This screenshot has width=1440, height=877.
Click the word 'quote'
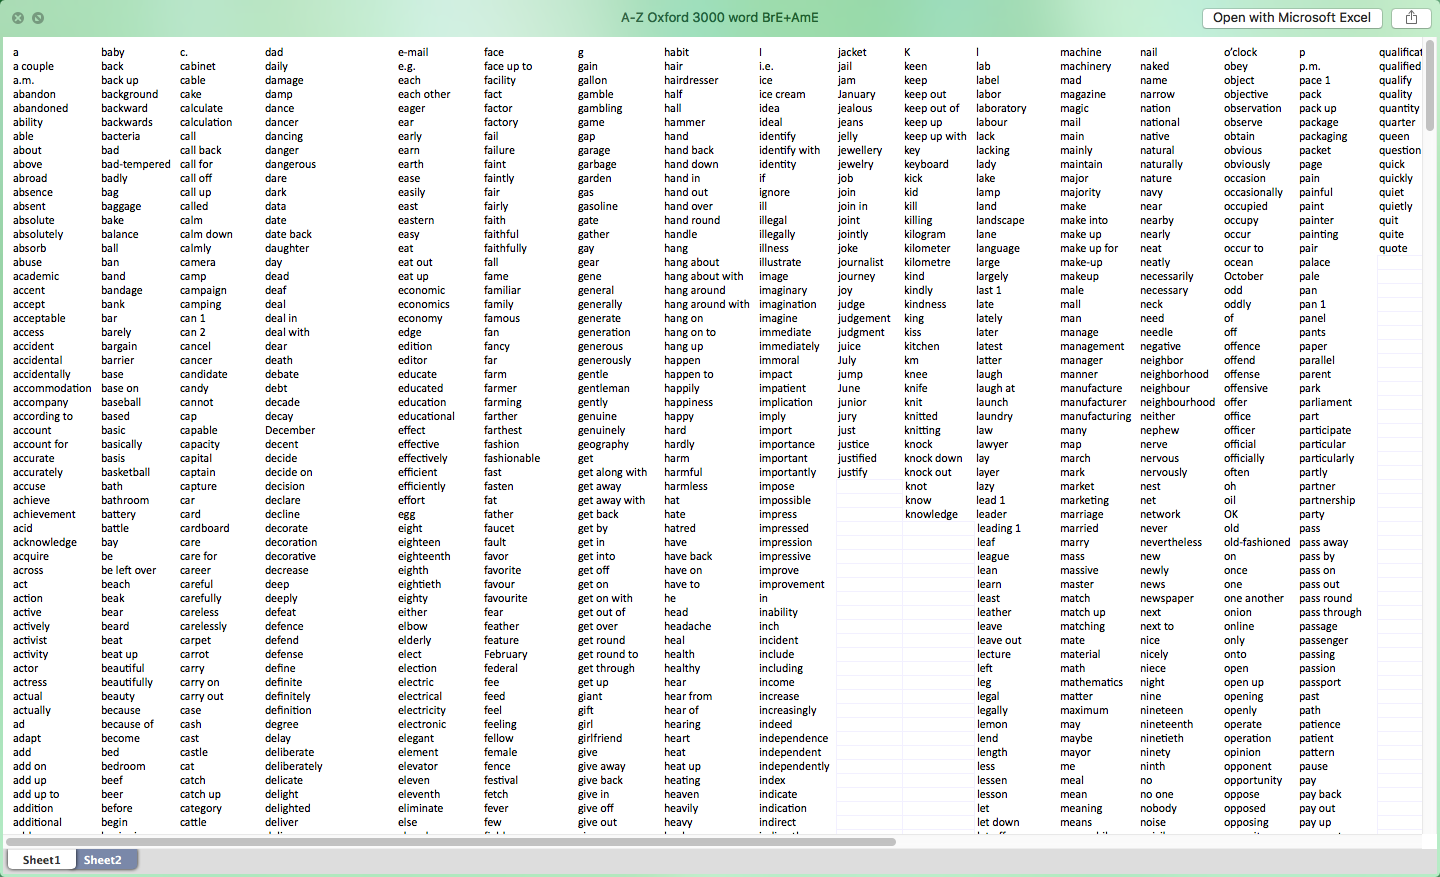tap(1393, 248)
